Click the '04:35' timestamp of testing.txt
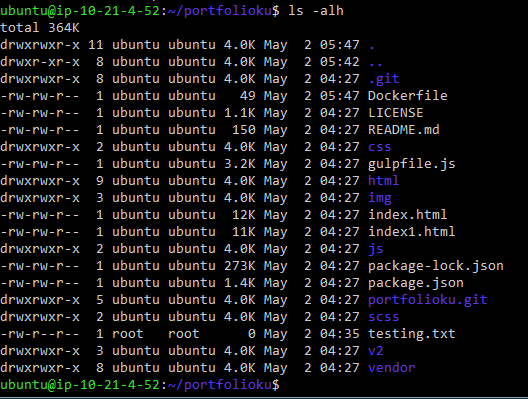Screen dimensions: 528x399 pos(339,334)
